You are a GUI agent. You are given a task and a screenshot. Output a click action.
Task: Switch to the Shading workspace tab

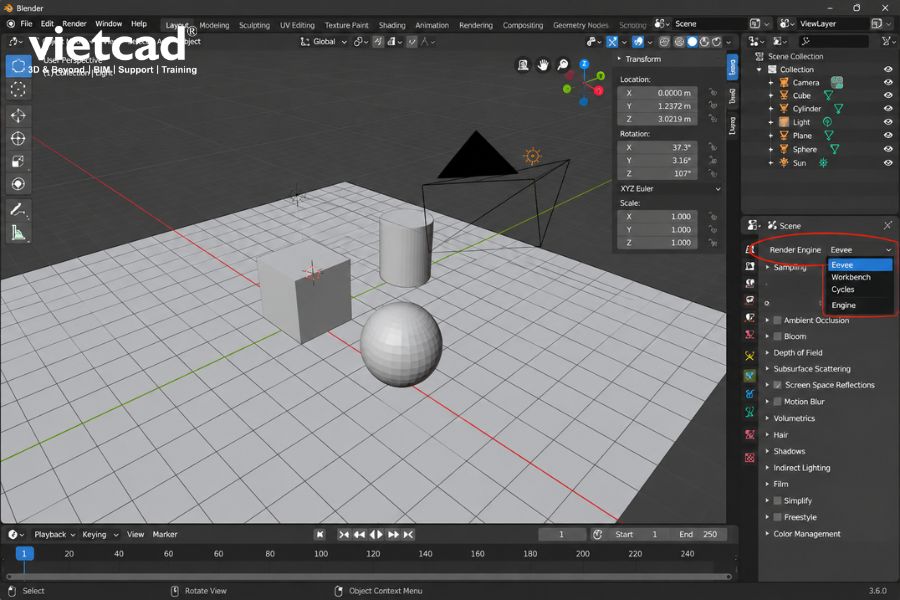tap(392, 25)
